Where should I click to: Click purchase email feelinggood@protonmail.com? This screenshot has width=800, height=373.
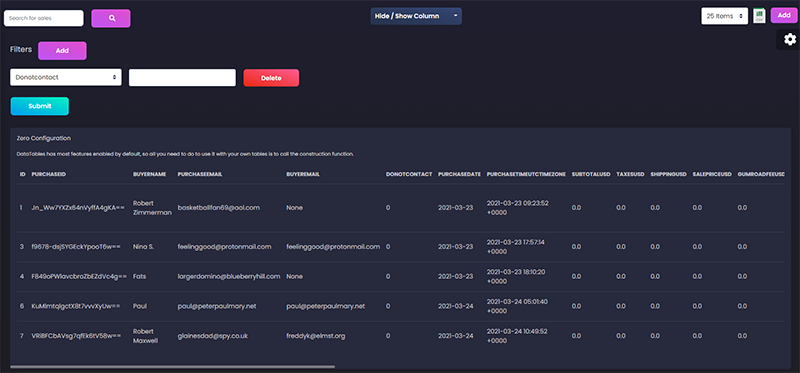[224, 247]
